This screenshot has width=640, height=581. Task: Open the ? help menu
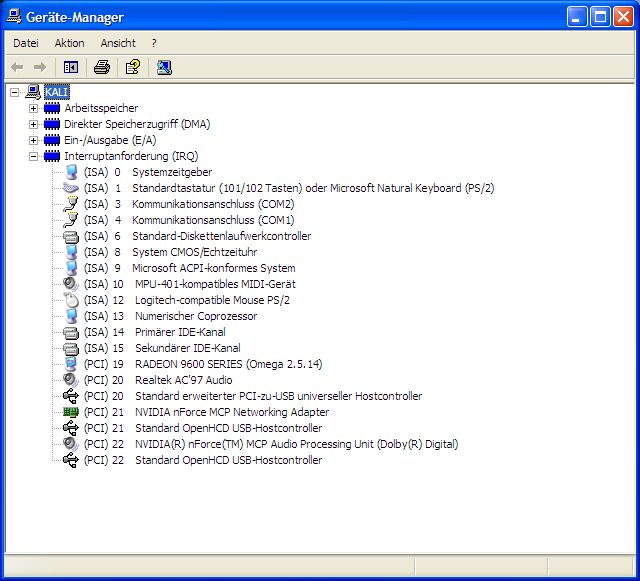click(x=154, y=43)
